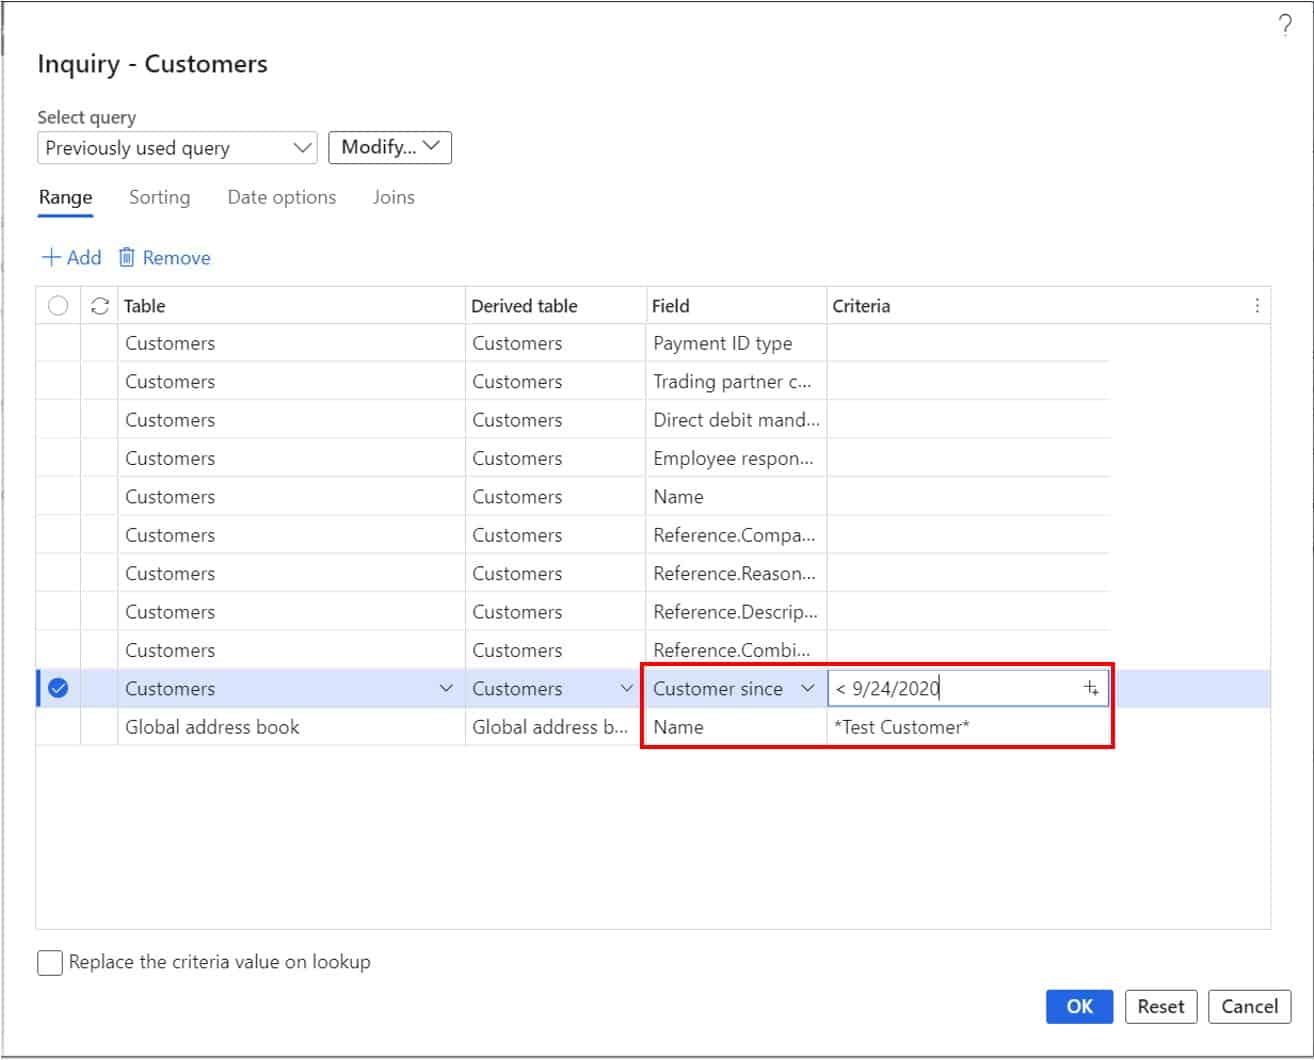
Task: Open the grid options via the ellipsis icon
Action: (1256, 305)
